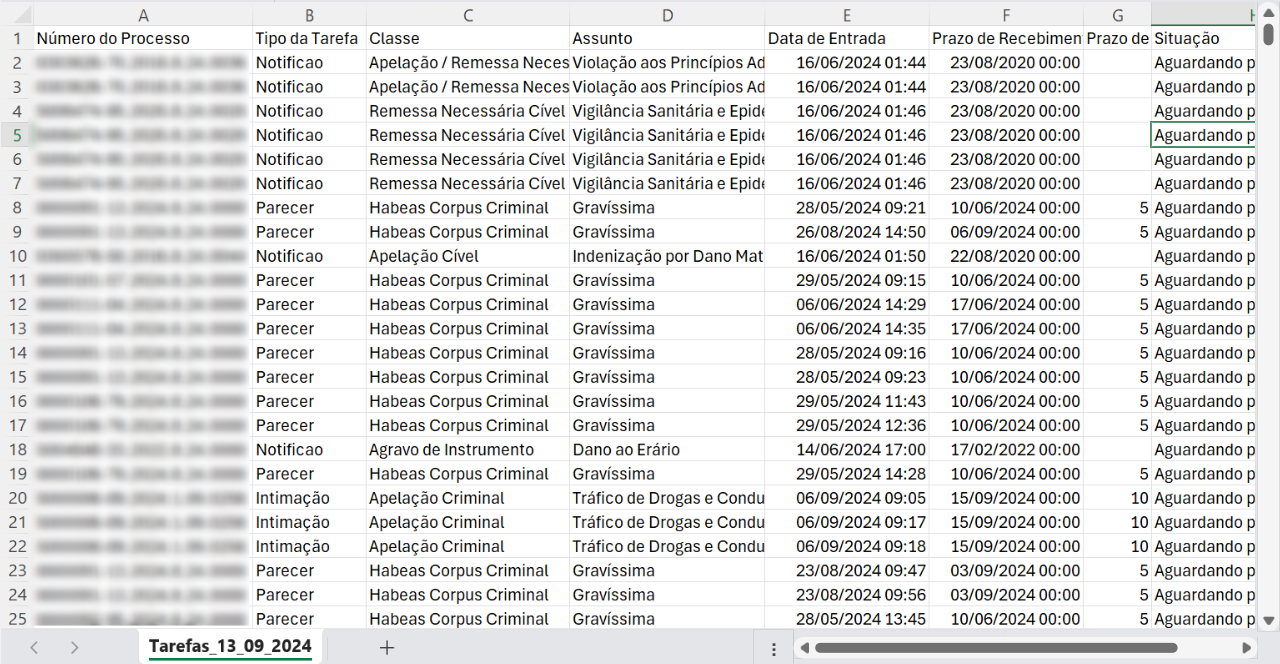The width and height of the screenshot is (1280, 664).
Task: Click the next sheet navigation arrow
Action: click(74, 647)
